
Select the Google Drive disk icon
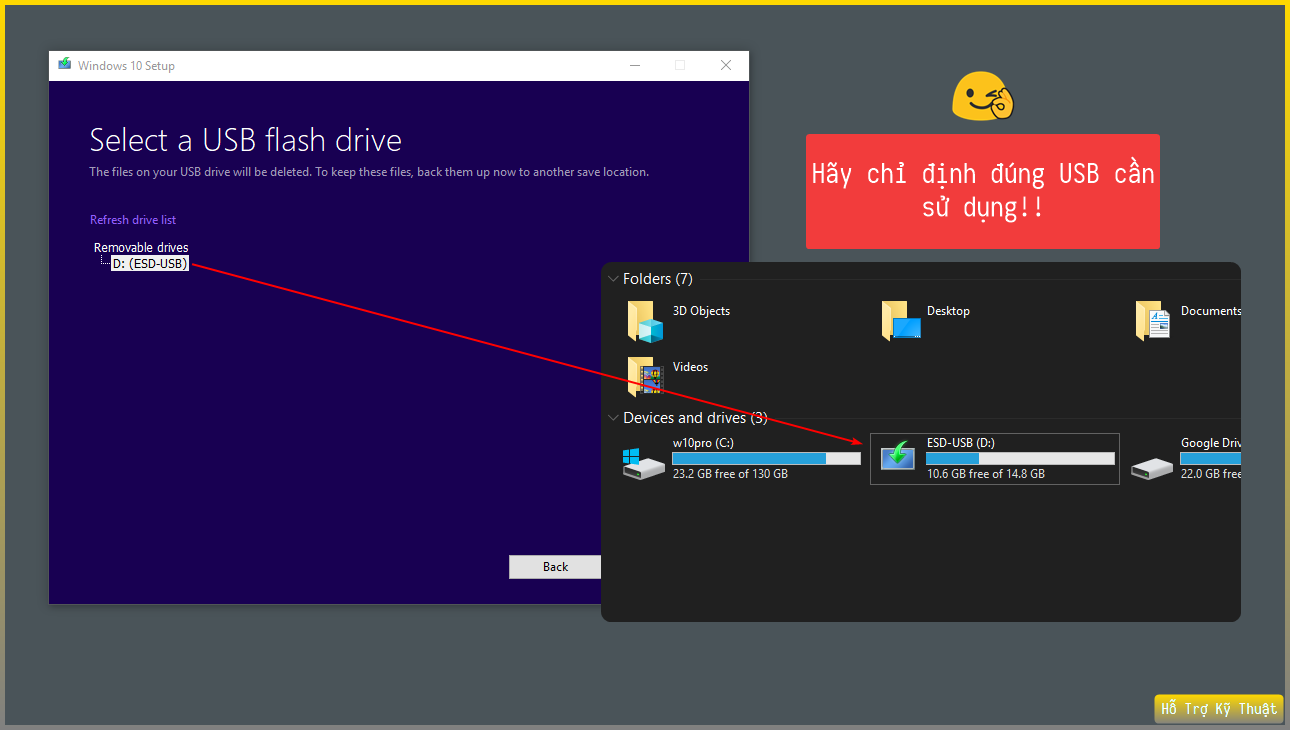[x=1151, y=467]
